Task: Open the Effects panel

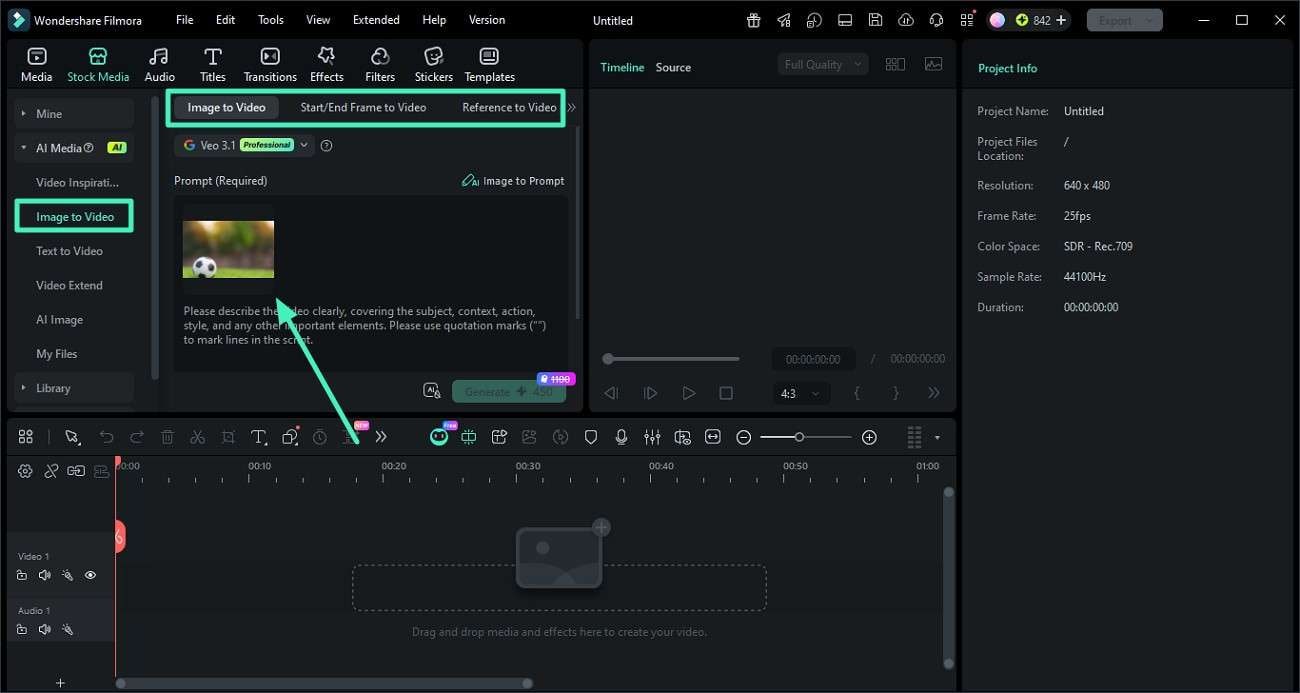Action: point(326,62)
